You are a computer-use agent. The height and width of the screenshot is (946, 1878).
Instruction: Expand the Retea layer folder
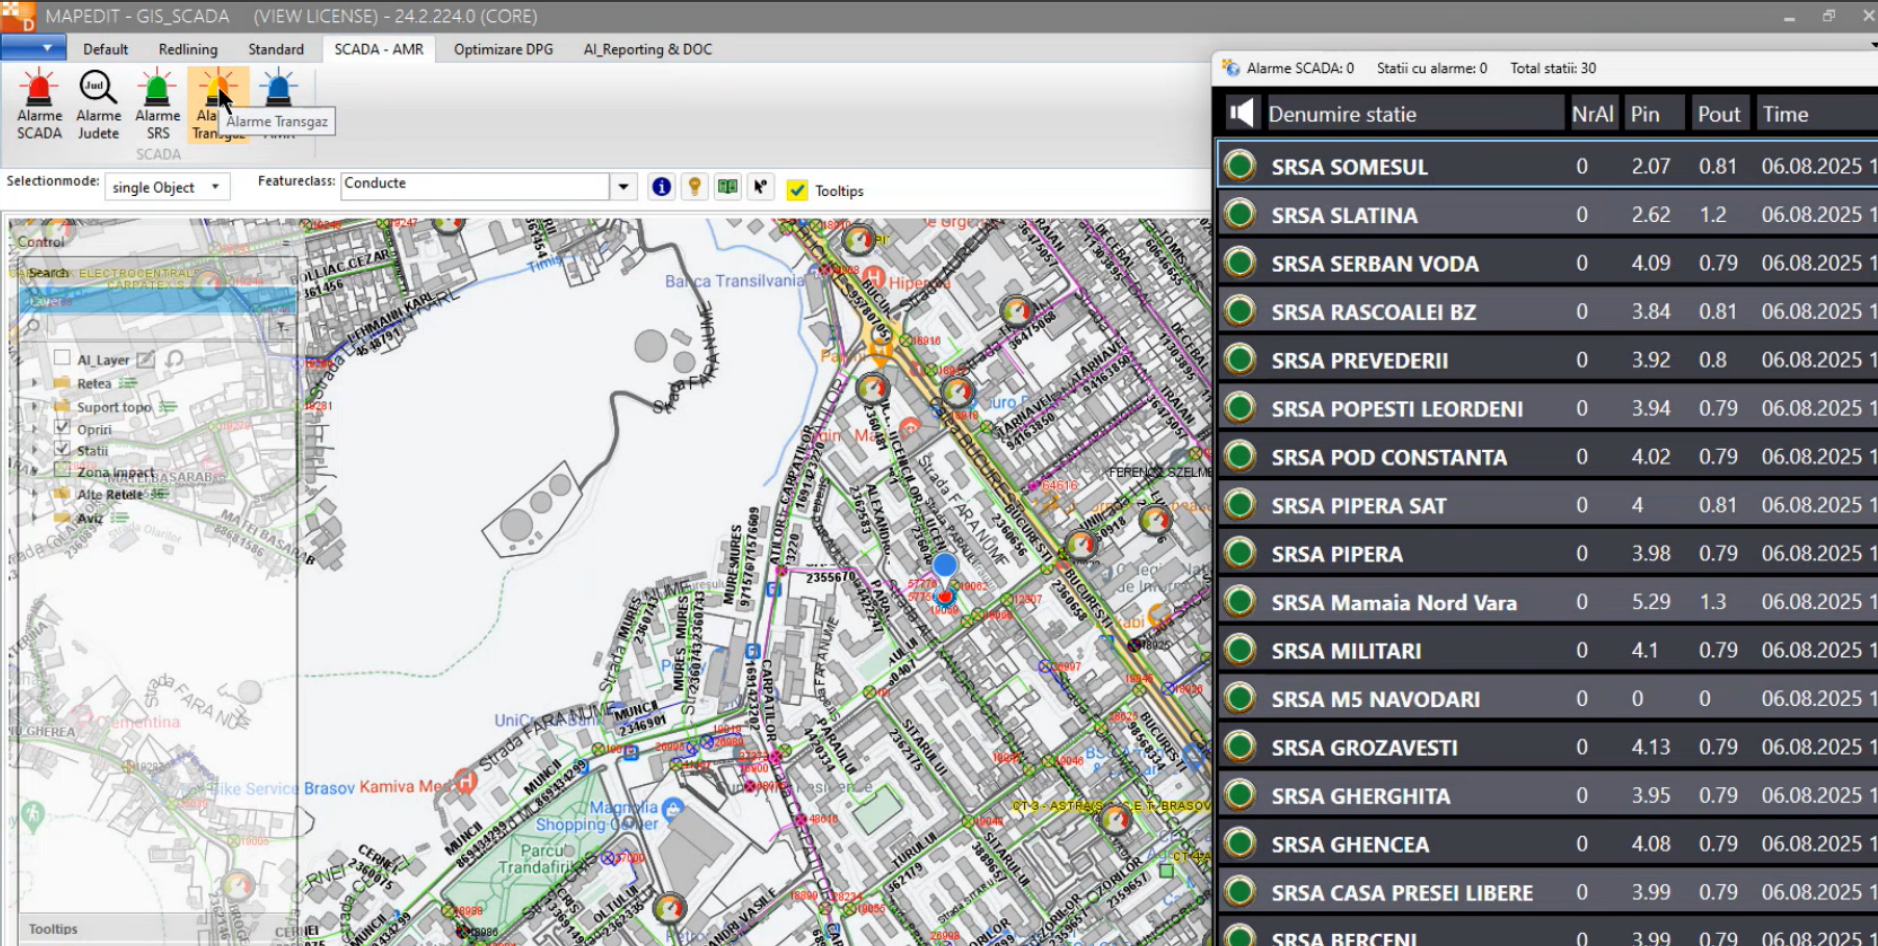(x=34, y=383)
